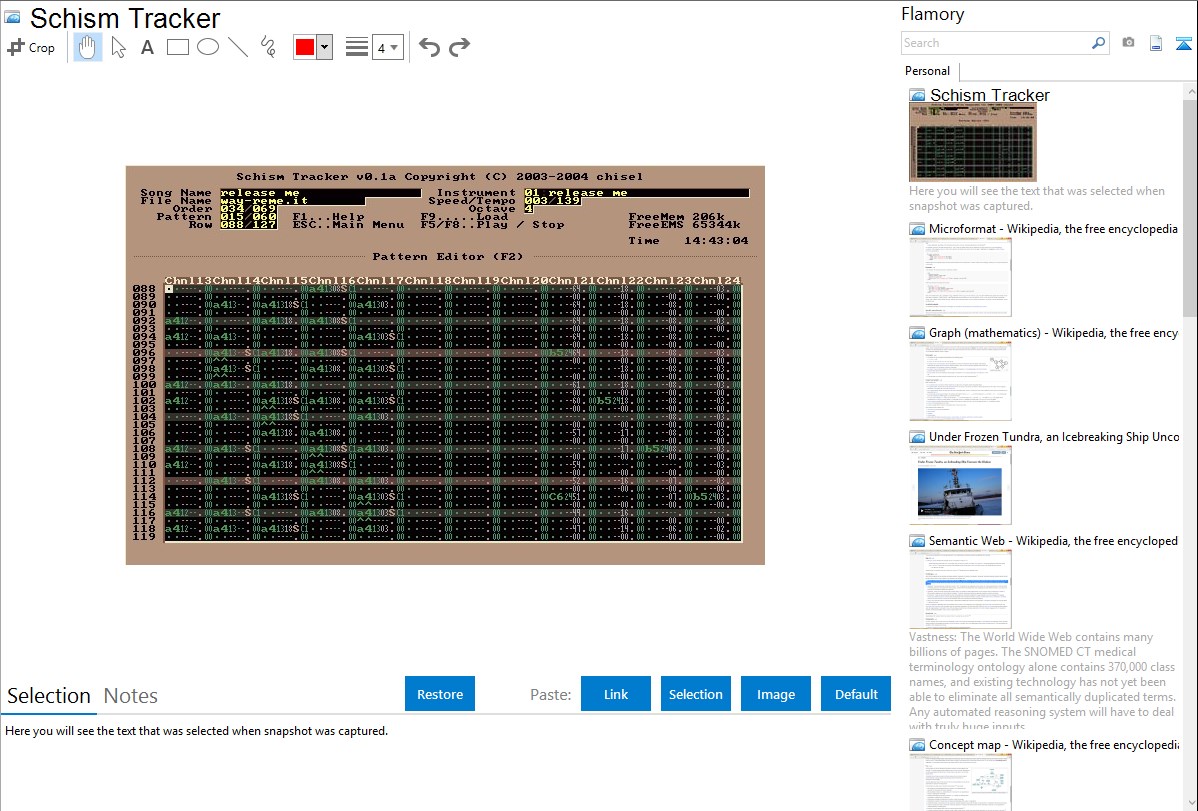Click the Flamory app icon beside main title
The width and height of the screenshot is (1198, 811).
(12, 18)
